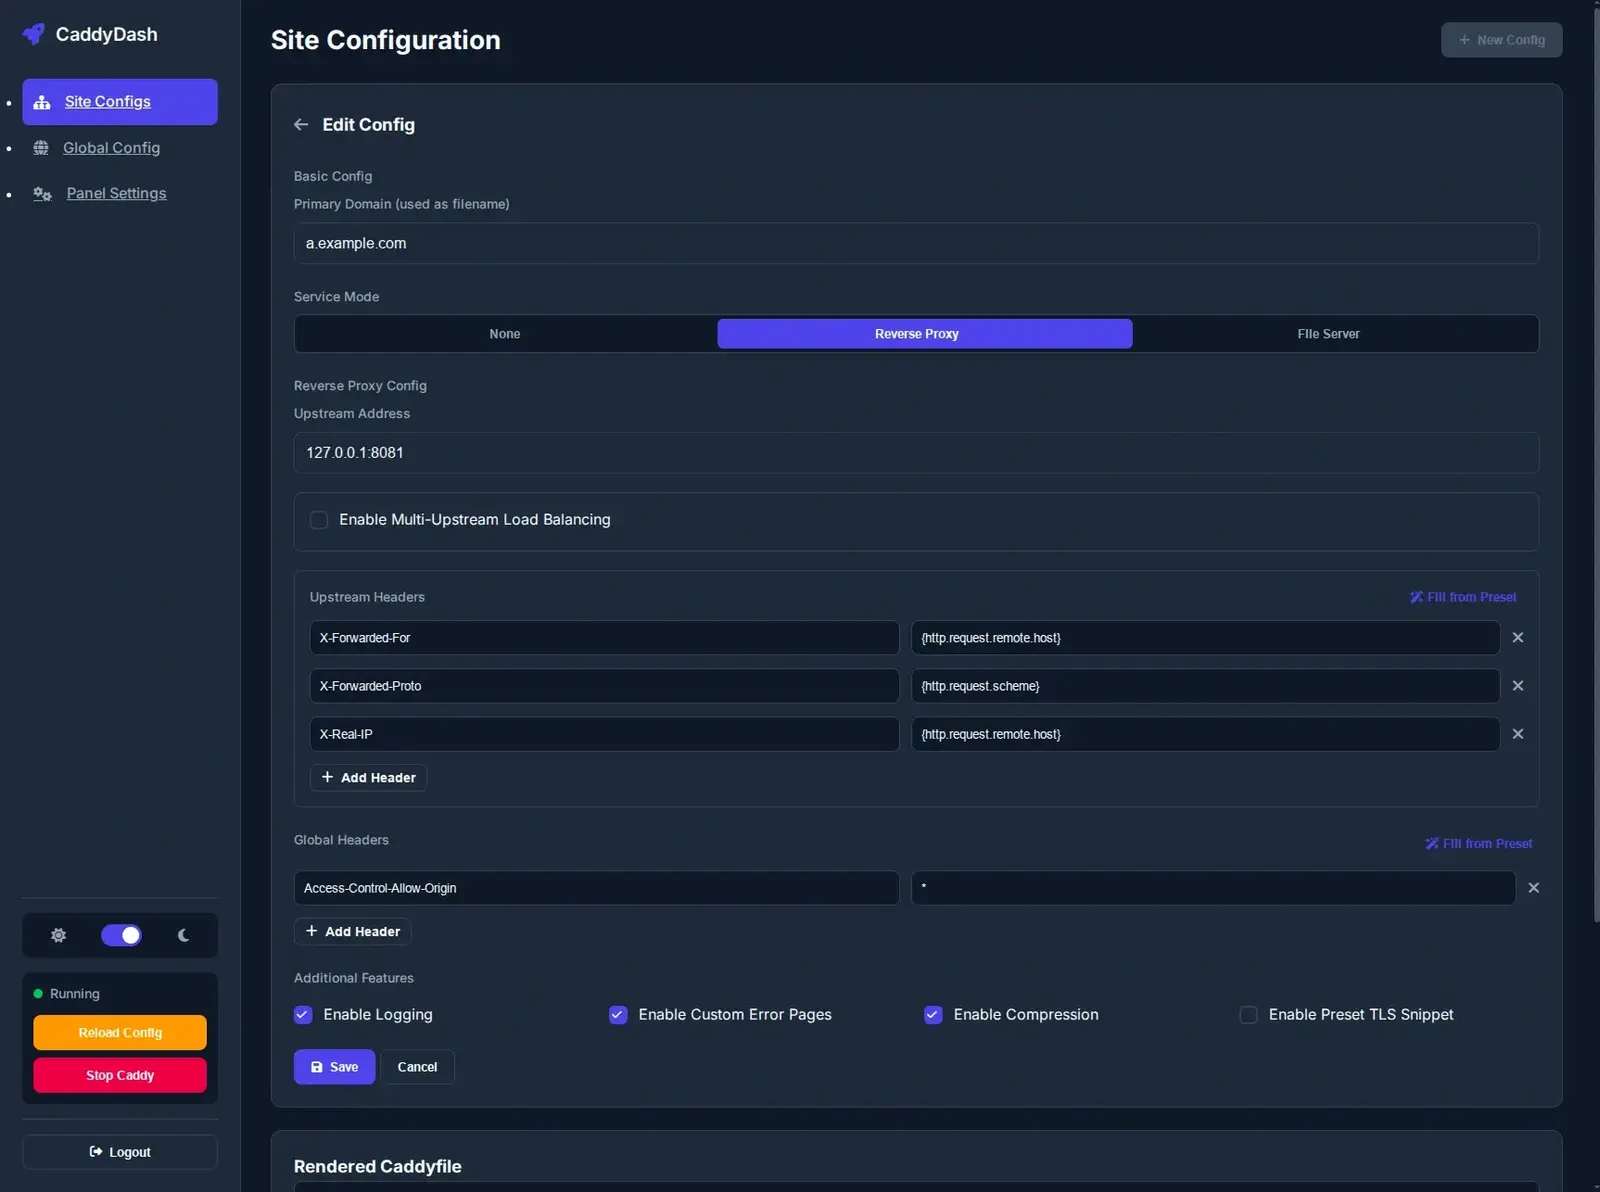Edit the X-Forwarded-Proto header name field

tap(604, 686)
